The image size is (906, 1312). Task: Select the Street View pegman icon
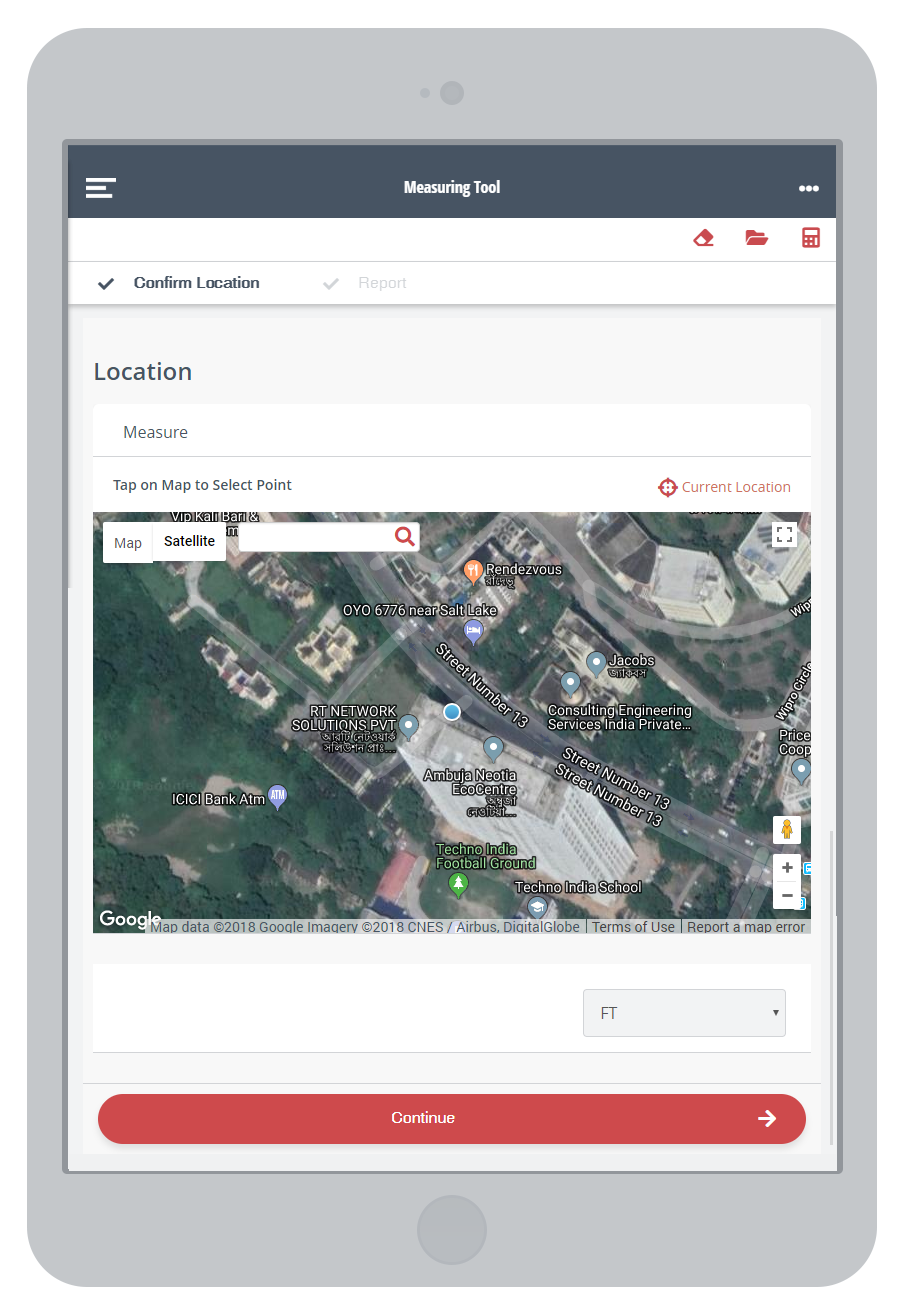pos(787,830)
